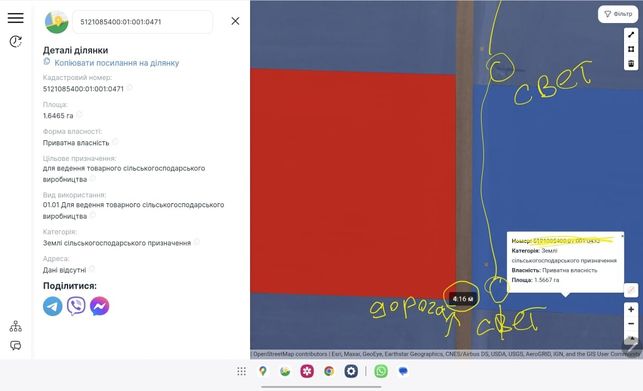Share parcel via Messenger
Image resolution: width=643 pixels, height=391 pixels.
100,306
